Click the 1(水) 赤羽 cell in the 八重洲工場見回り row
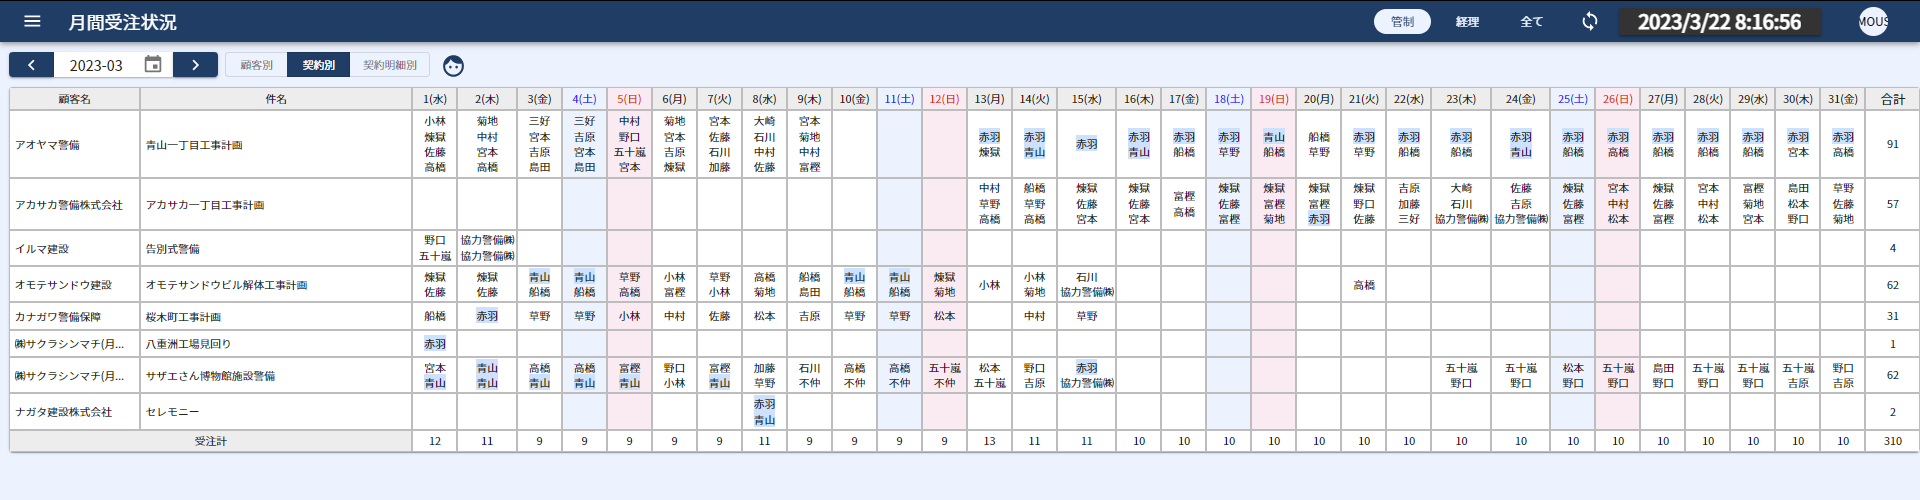 click(435, 343)
